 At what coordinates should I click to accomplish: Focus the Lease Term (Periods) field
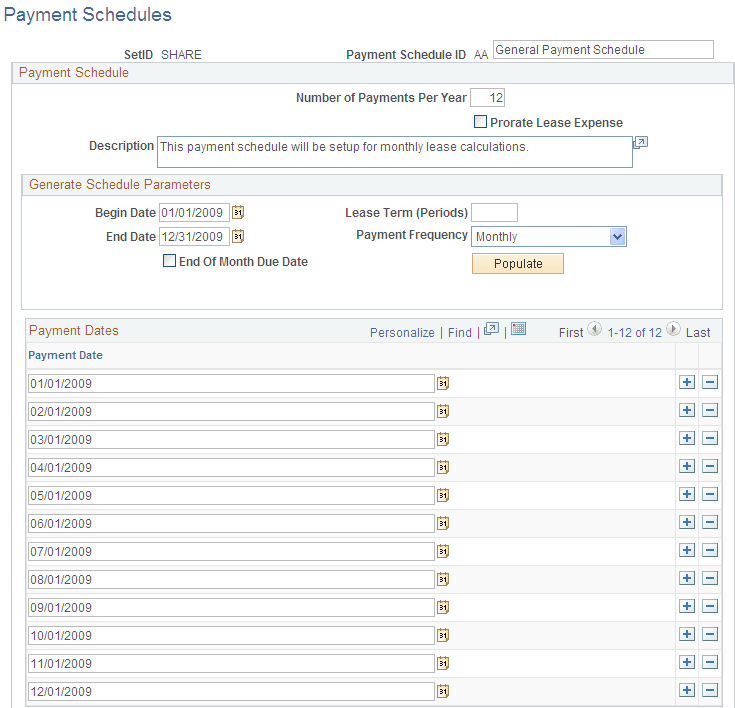pos(495,212)
